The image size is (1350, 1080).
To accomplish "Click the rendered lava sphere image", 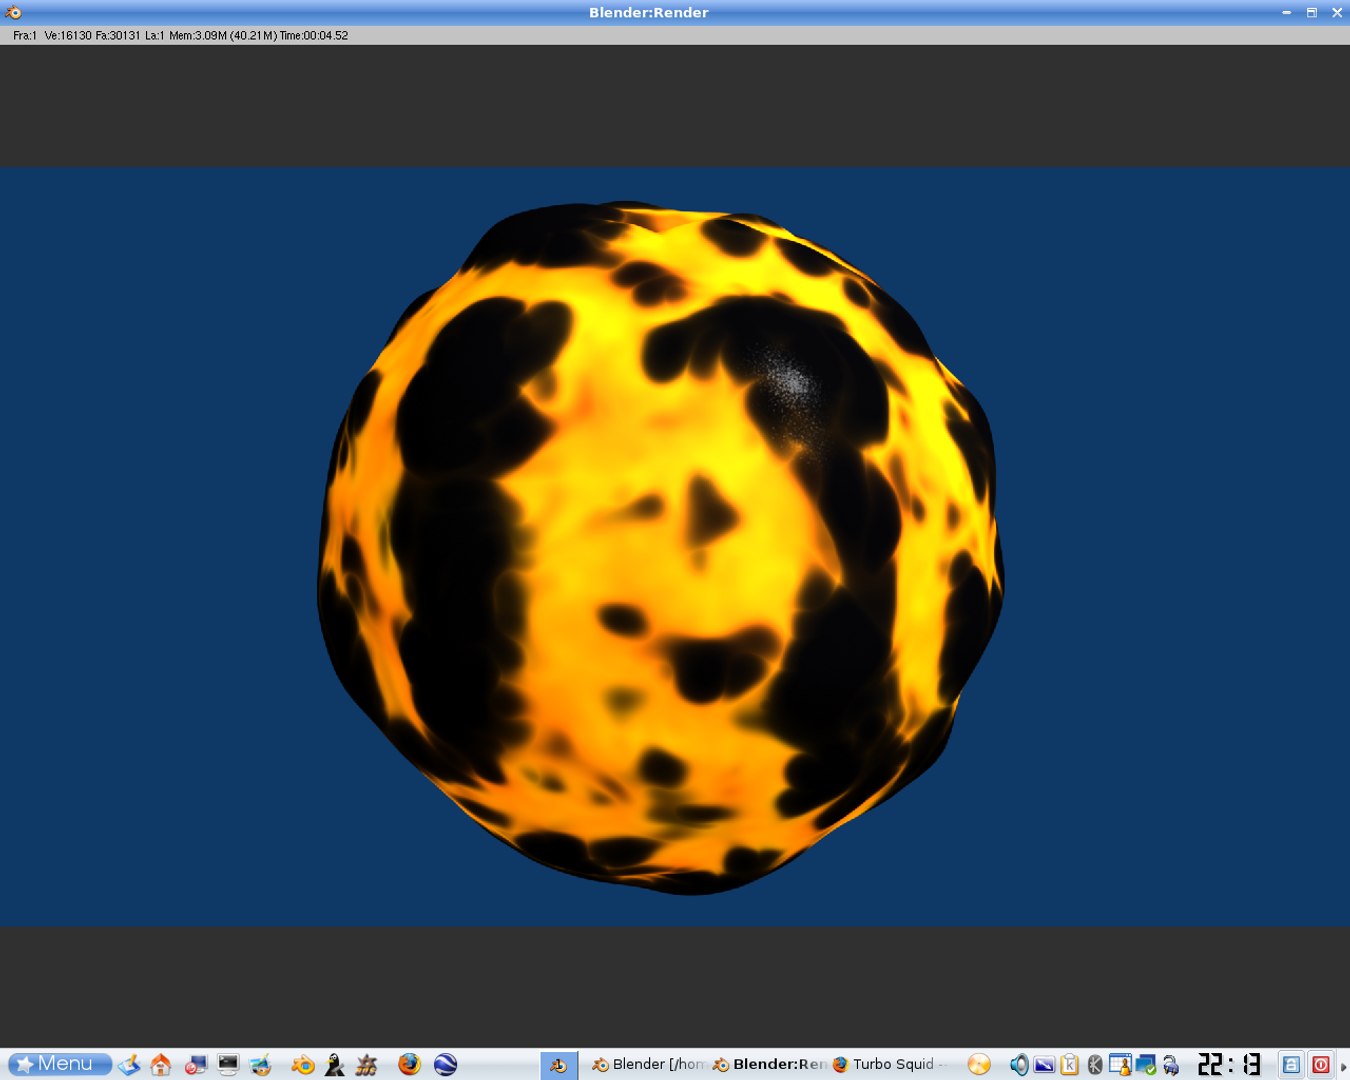I will [x=661, y=547].
